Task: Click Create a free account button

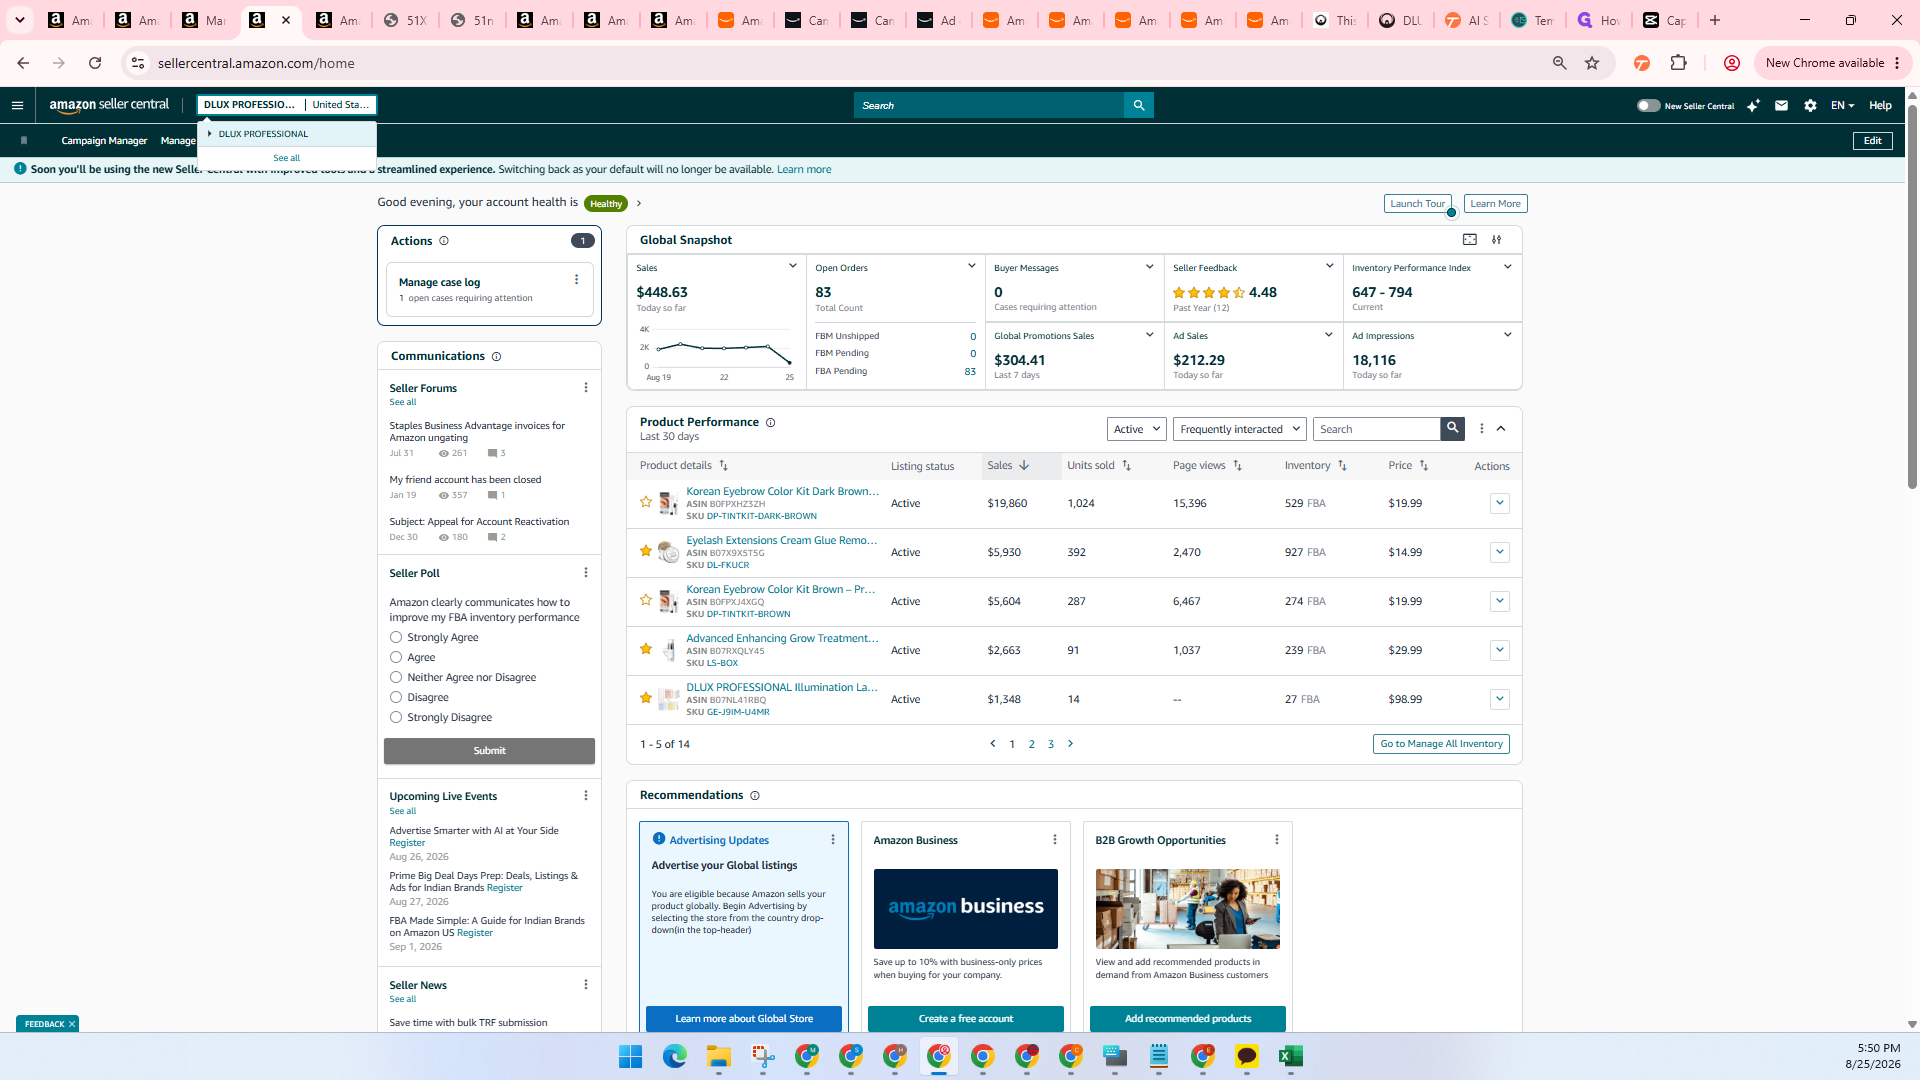Action: coord(965,1018)
